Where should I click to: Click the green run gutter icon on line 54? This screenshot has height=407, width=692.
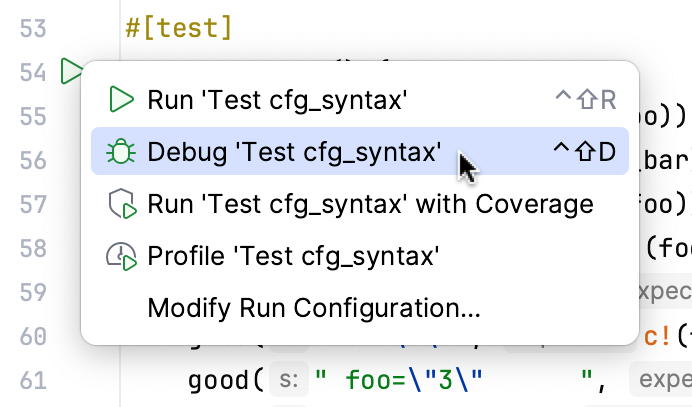[71, 72]
